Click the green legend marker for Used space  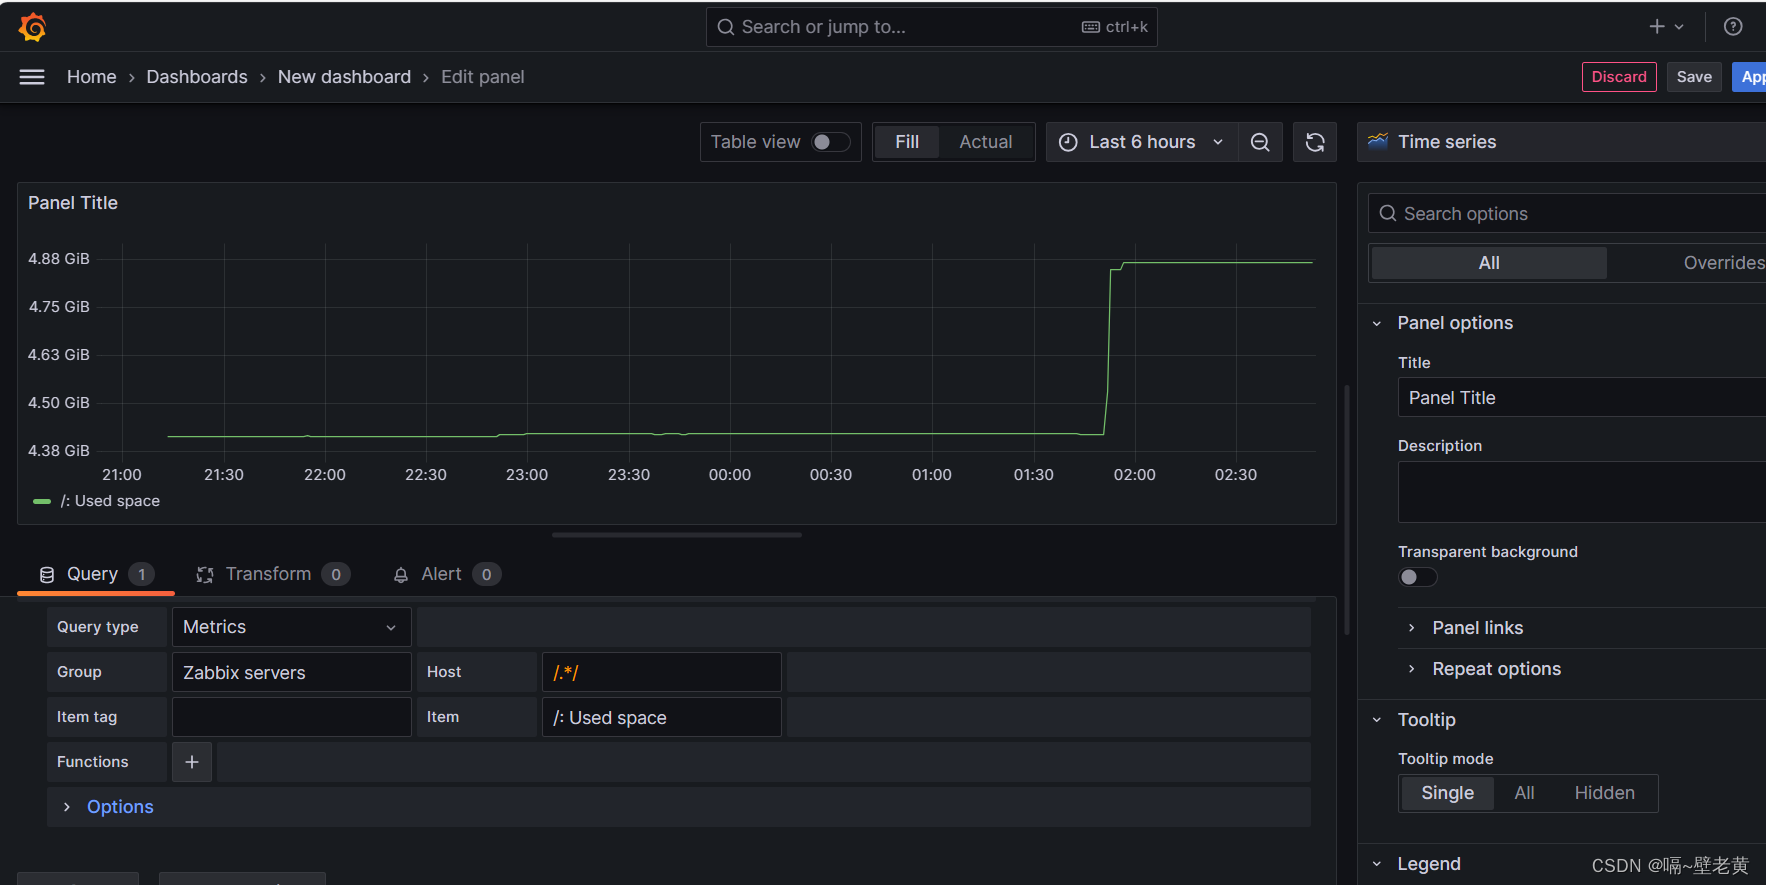pos(42,501)
